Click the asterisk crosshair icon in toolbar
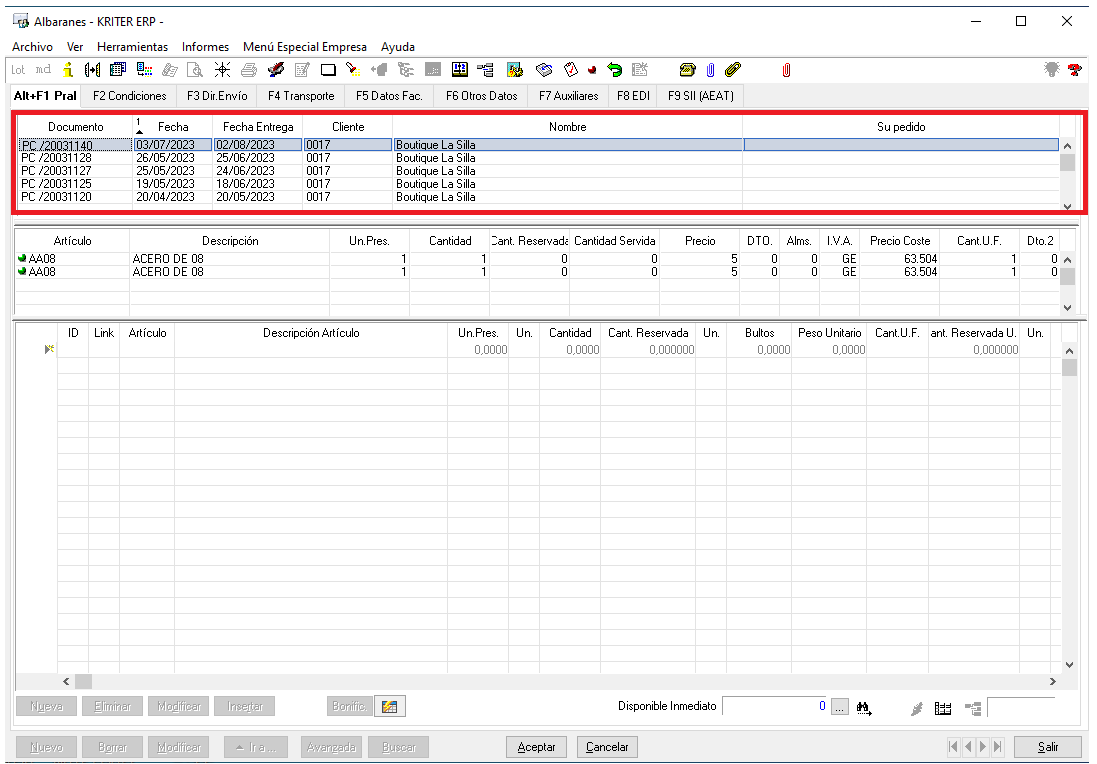This screenshot has width=1097, height=764. click(x=222, y=70)
